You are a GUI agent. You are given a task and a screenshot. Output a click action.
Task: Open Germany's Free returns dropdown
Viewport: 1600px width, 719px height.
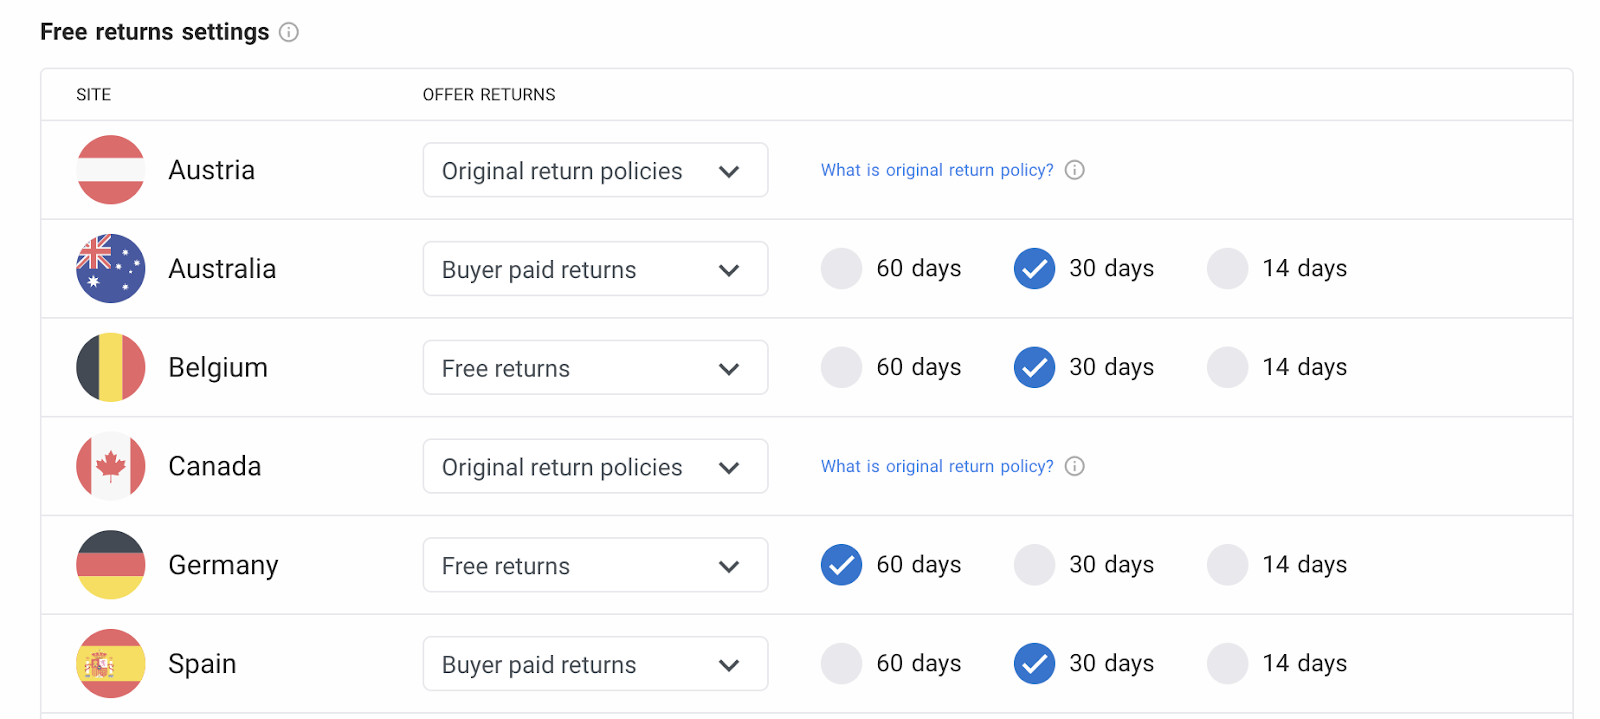(x=595, y=565)
